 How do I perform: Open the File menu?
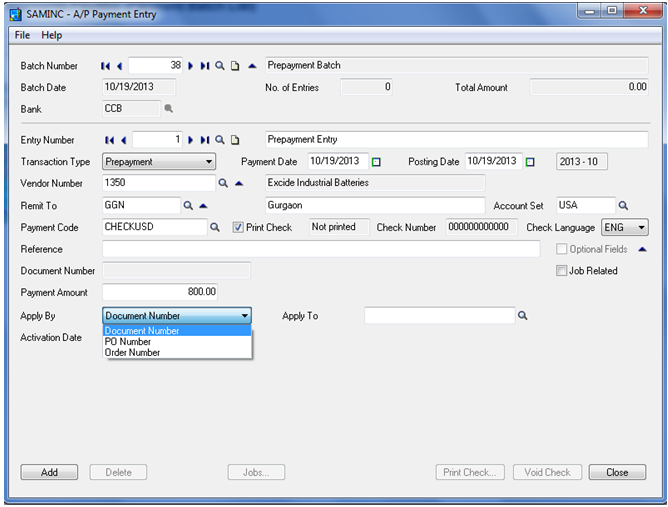[x=22, y=35]
